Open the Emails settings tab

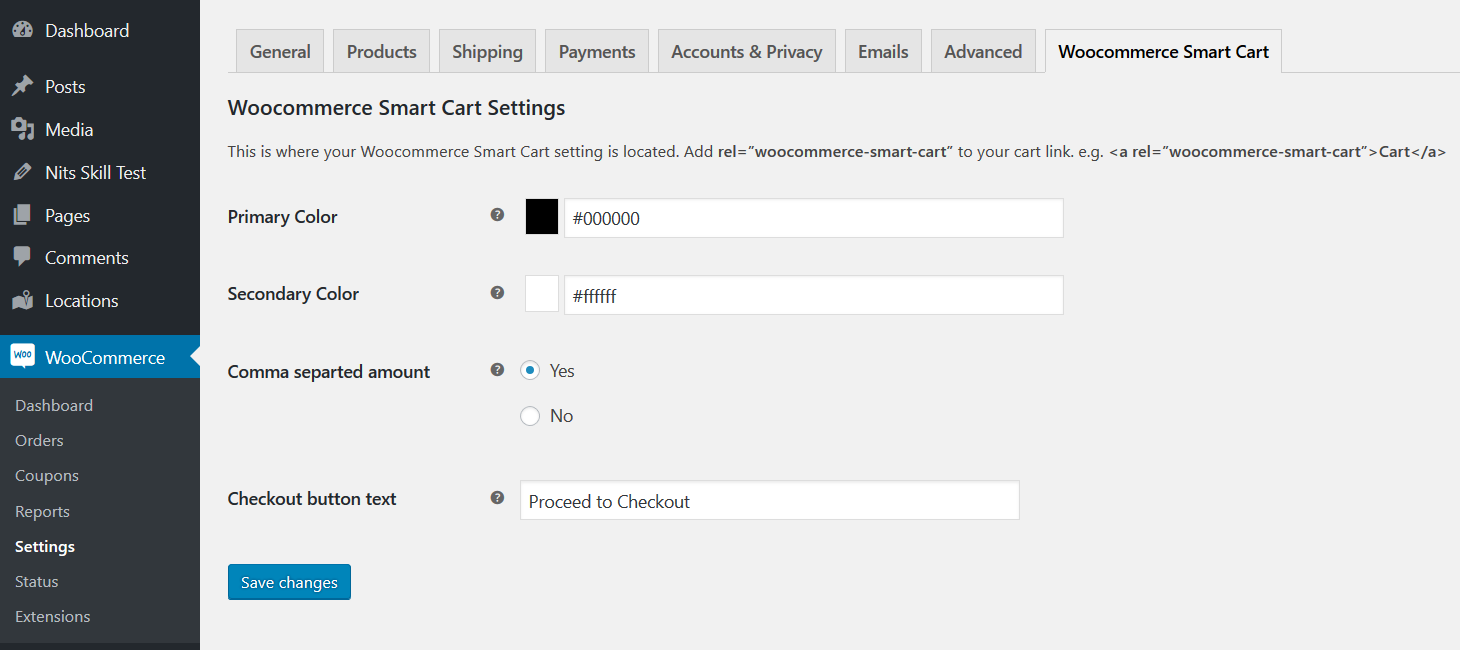pyautogui.click(x=883, y=51)
